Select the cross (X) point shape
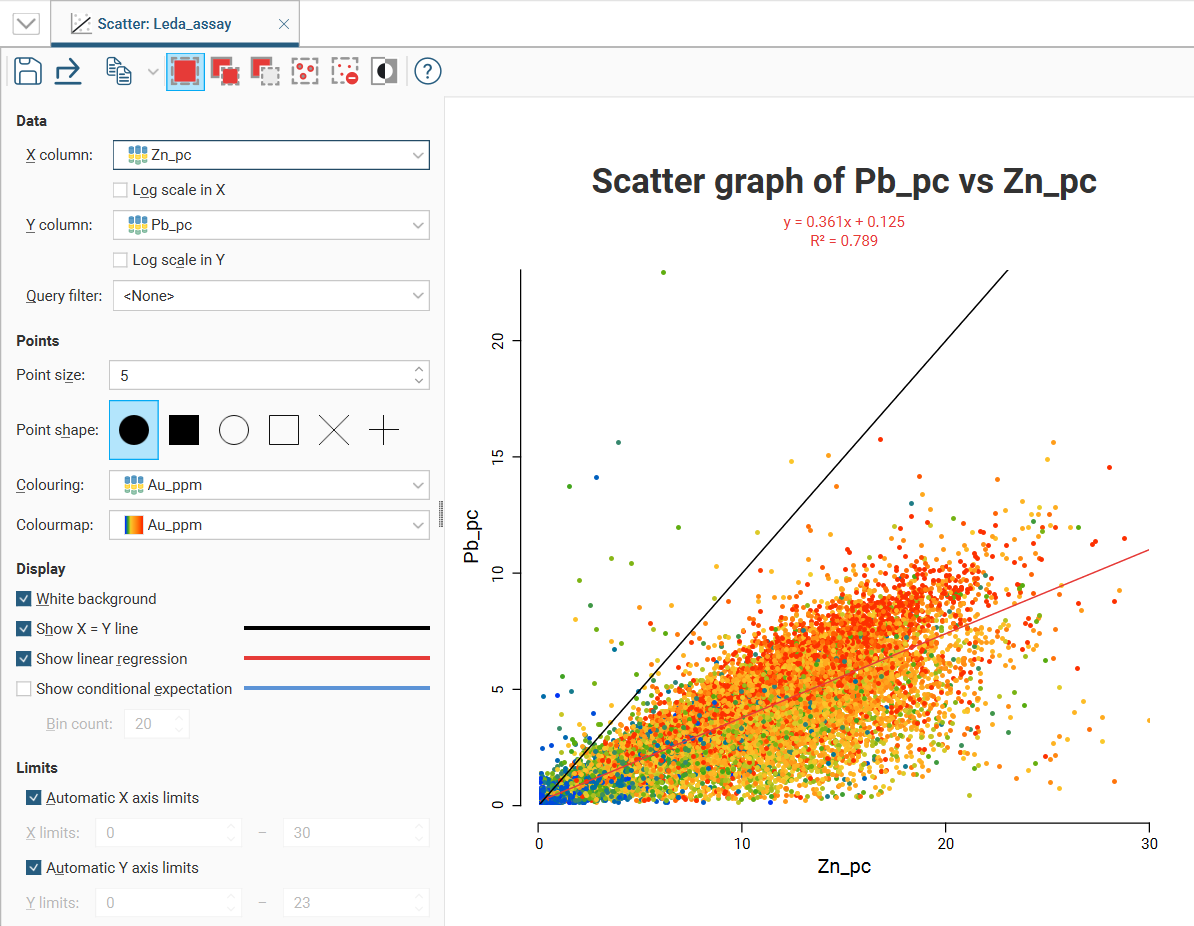The width and height of the screenshot is (1194, 926). [334, 430]
